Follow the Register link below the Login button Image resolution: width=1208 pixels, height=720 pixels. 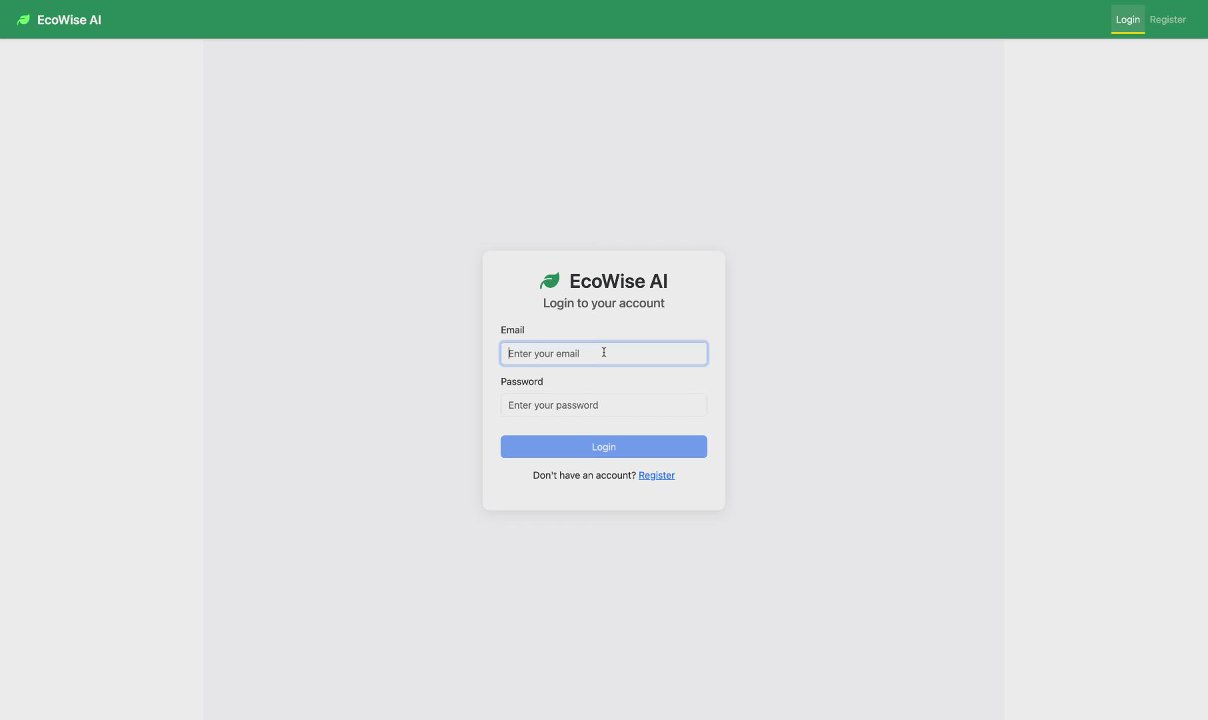point(657,475)
